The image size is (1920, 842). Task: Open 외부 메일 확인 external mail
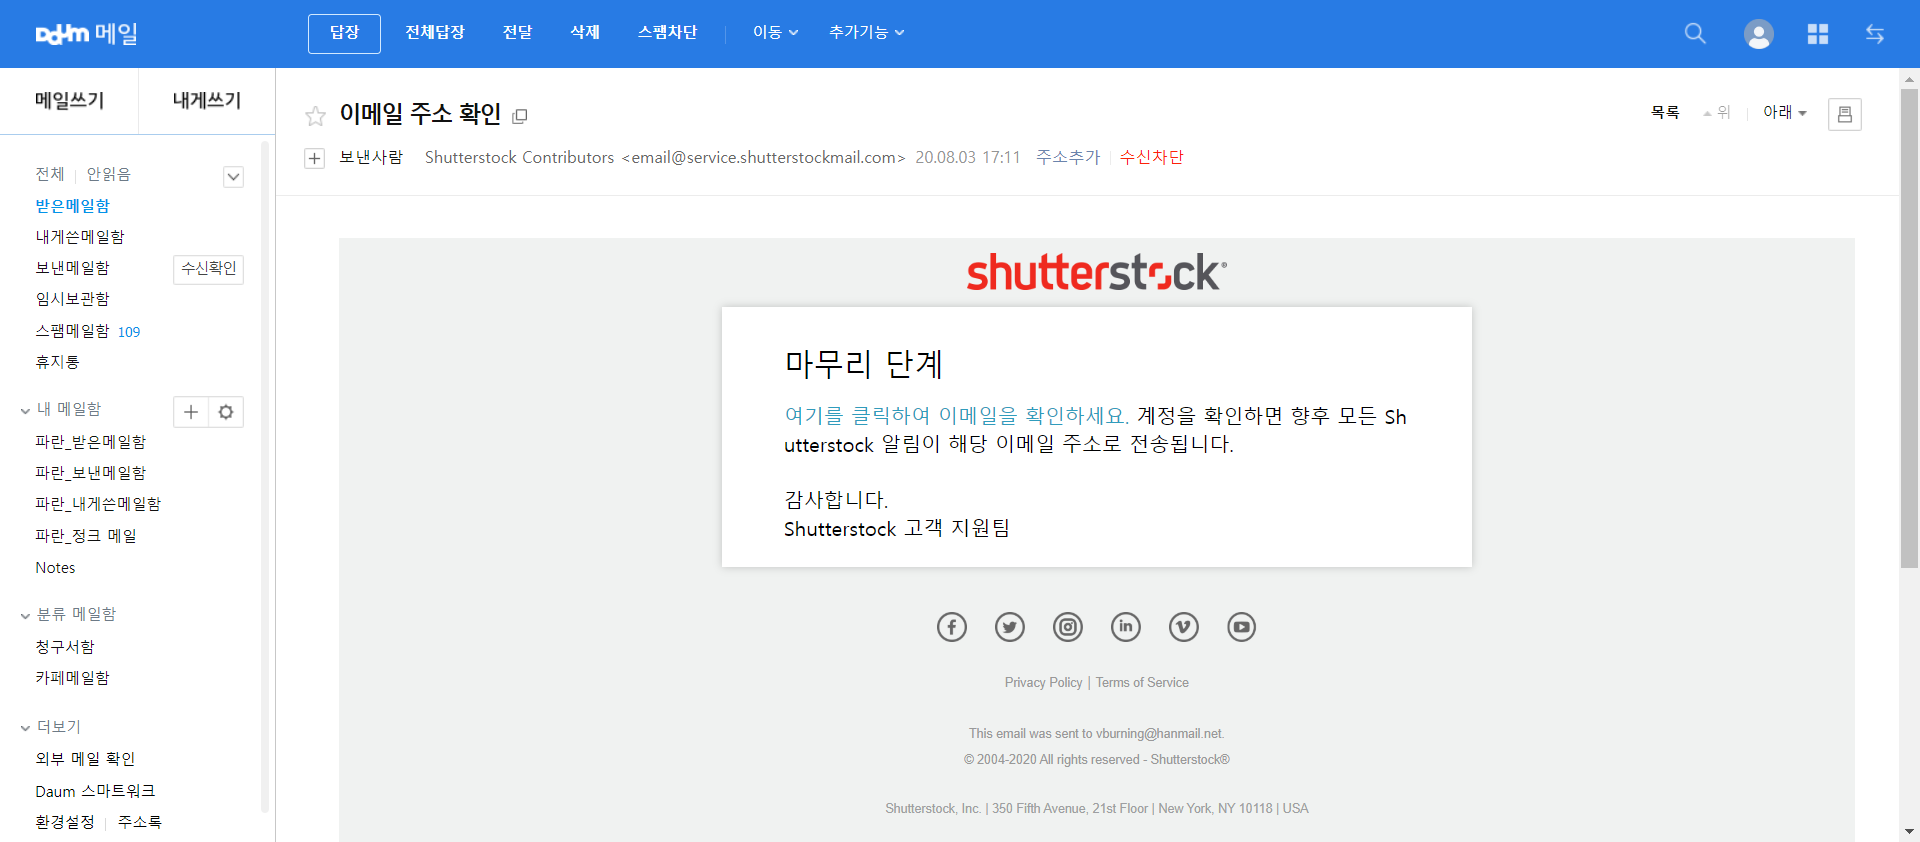[x=85, y=759]
